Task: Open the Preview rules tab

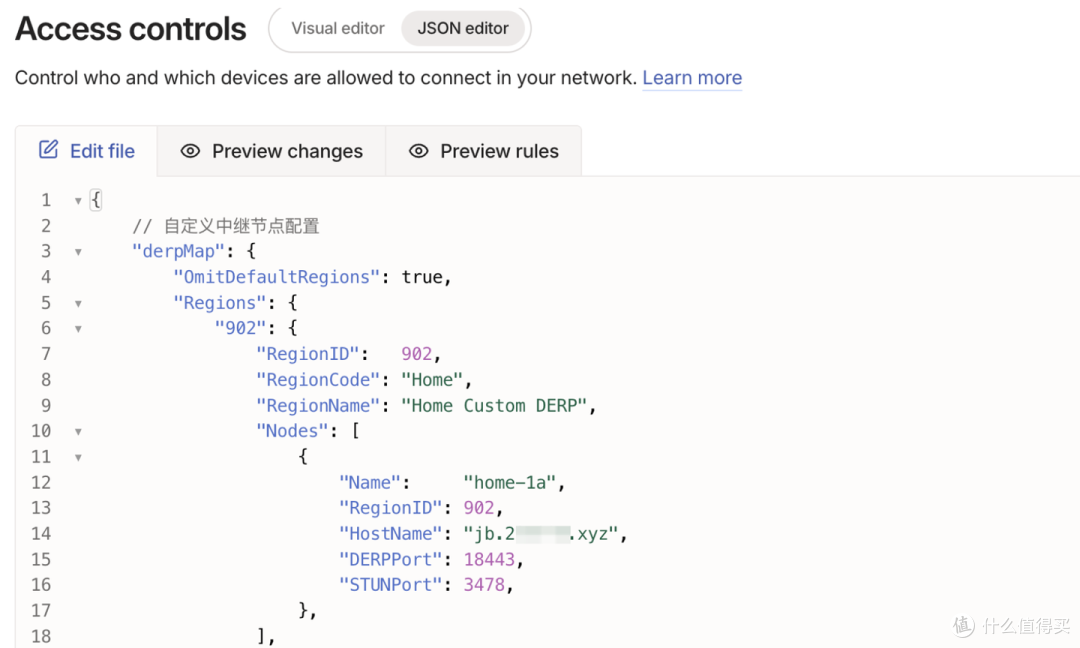Action: tap(484, 151)
